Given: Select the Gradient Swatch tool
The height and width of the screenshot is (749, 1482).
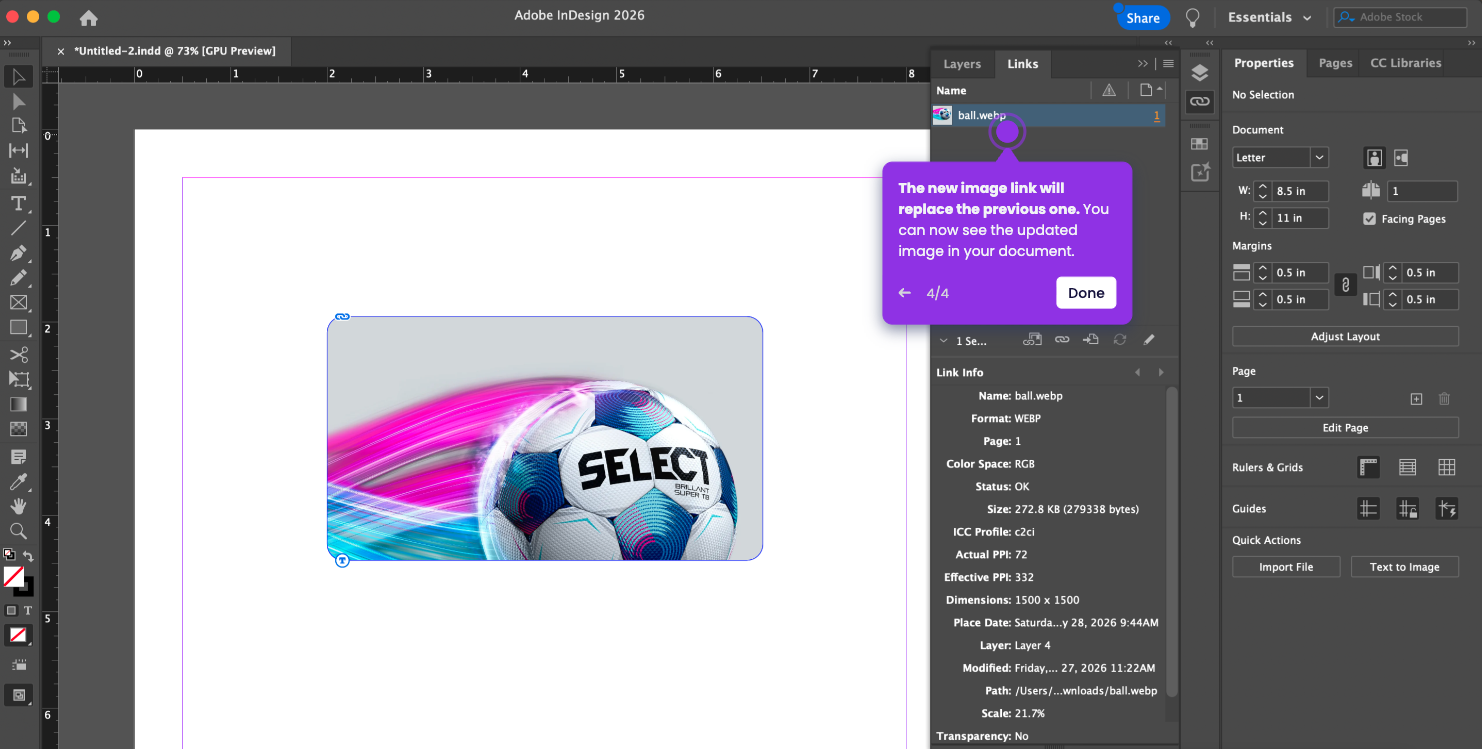Looking at the screenshot, I should 18,405.
